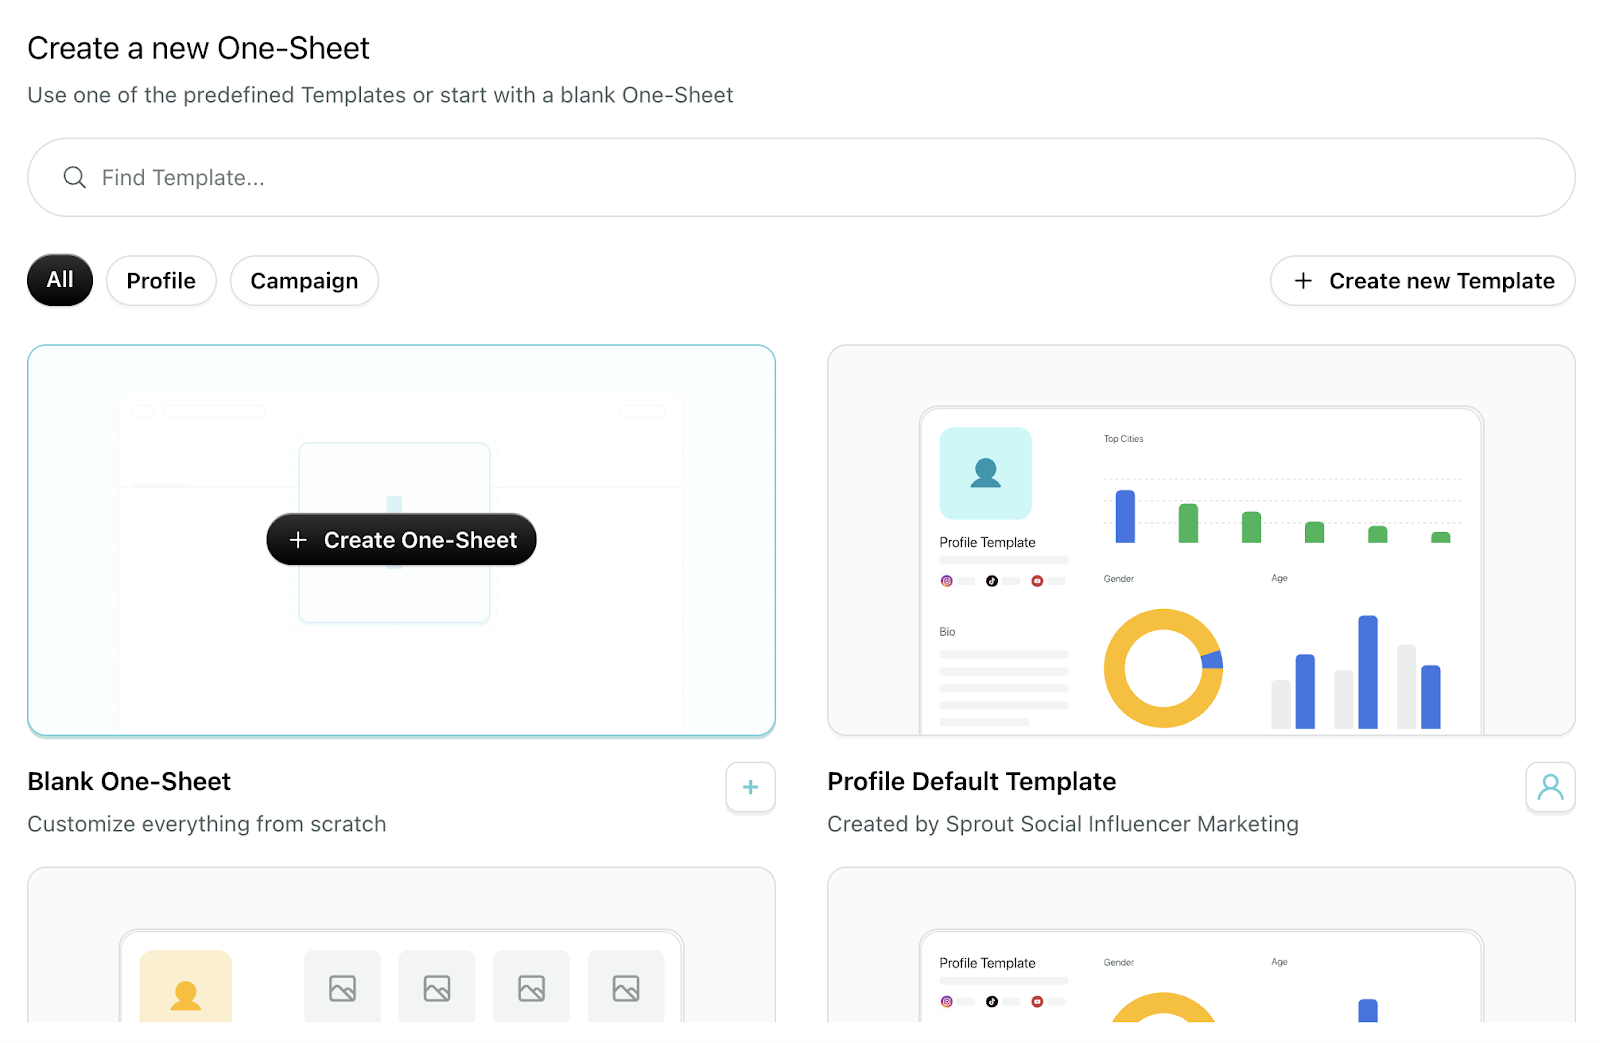Click the yellow avatar icon in bottom-left template
Viewport: 1600px width, 1043px height.
185,993
